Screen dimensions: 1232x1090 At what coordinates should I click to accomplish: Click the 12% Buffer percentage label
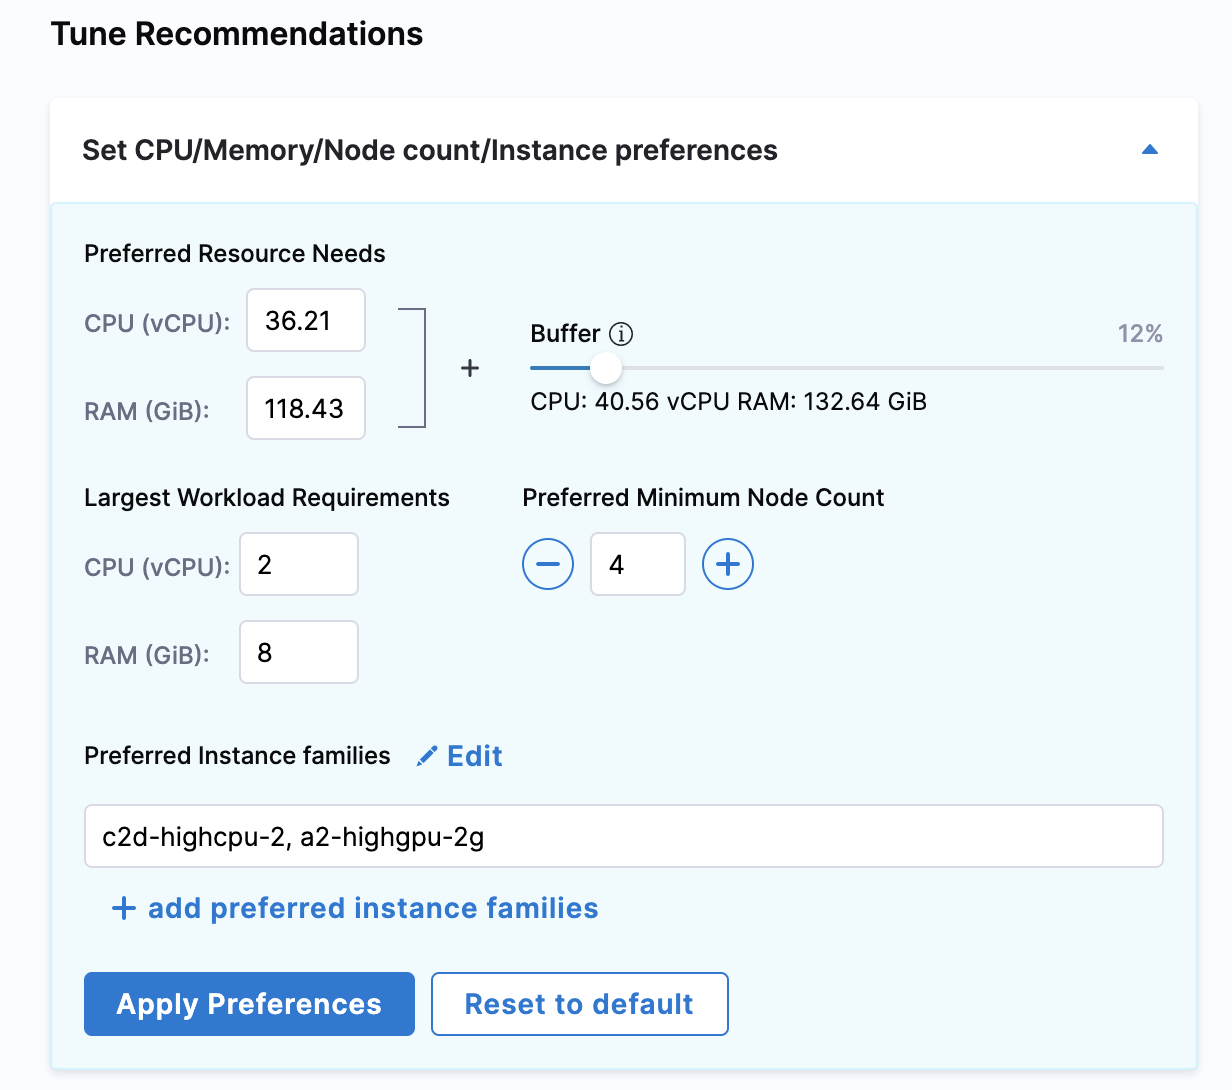tap(1140, 334)
